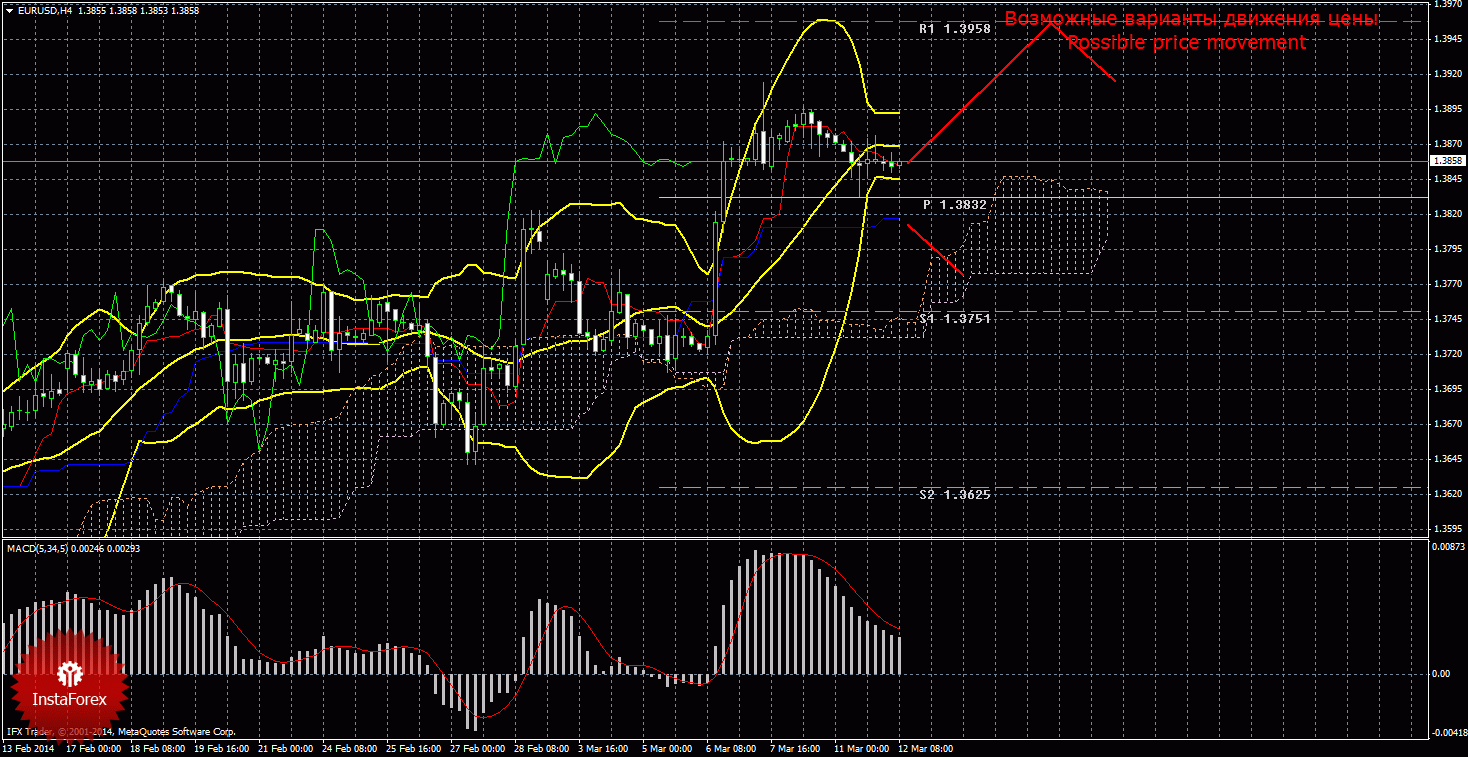Click the MACD(5,34,5) indicator label
Screen dimensions: 1468x757
tap(37, 548)
